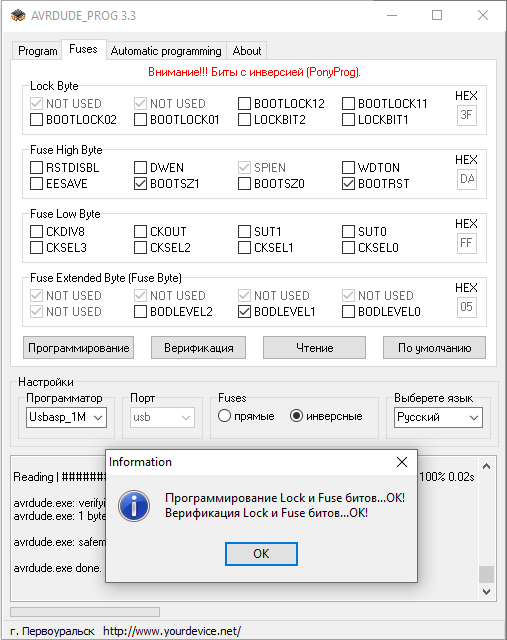Minimize the AVRDUDE_PROG window

pos(392,16)
